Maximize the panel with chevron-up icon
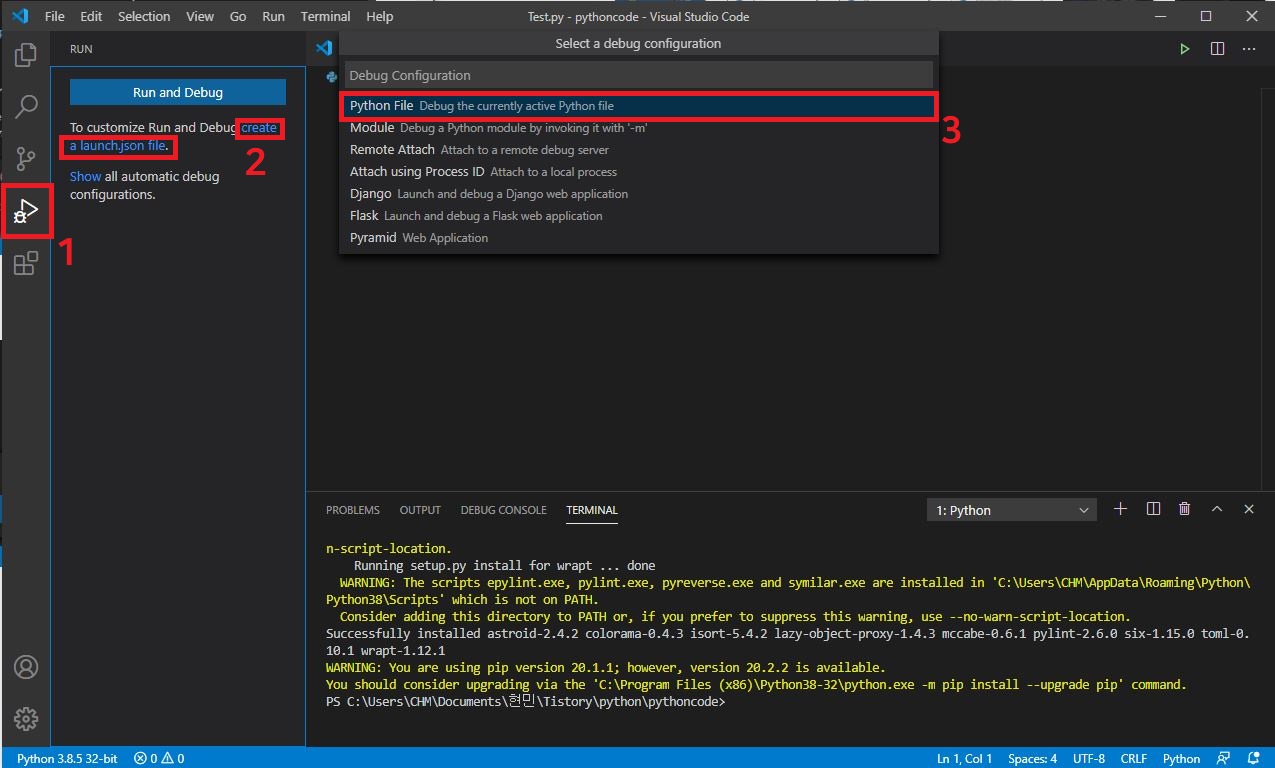1275x768 pixels. [1217, 509]
